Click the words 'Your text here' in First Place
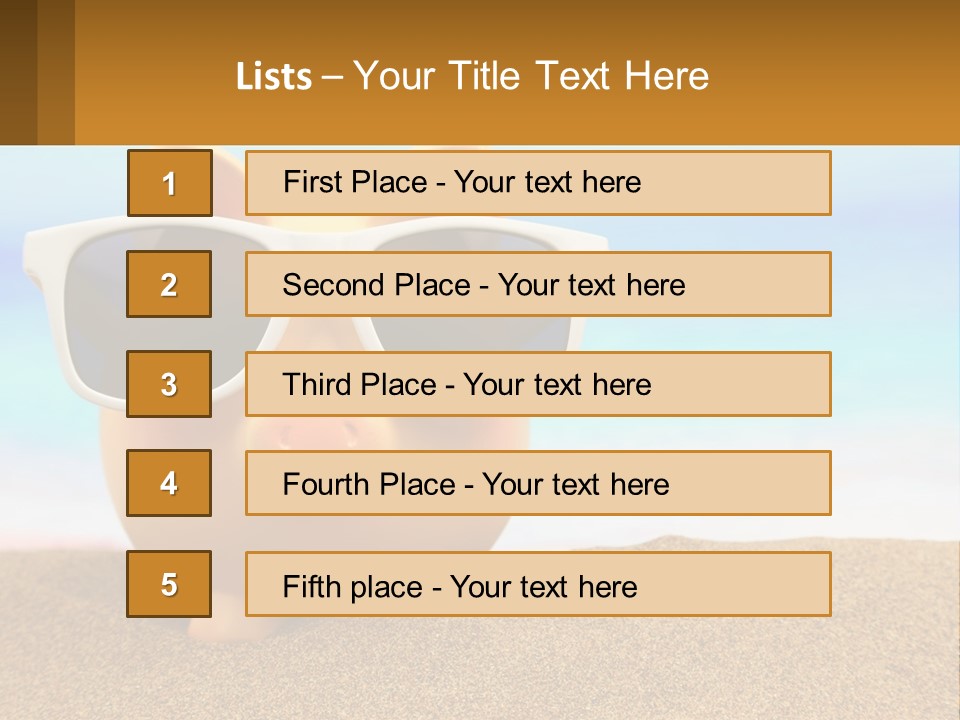 547,182
